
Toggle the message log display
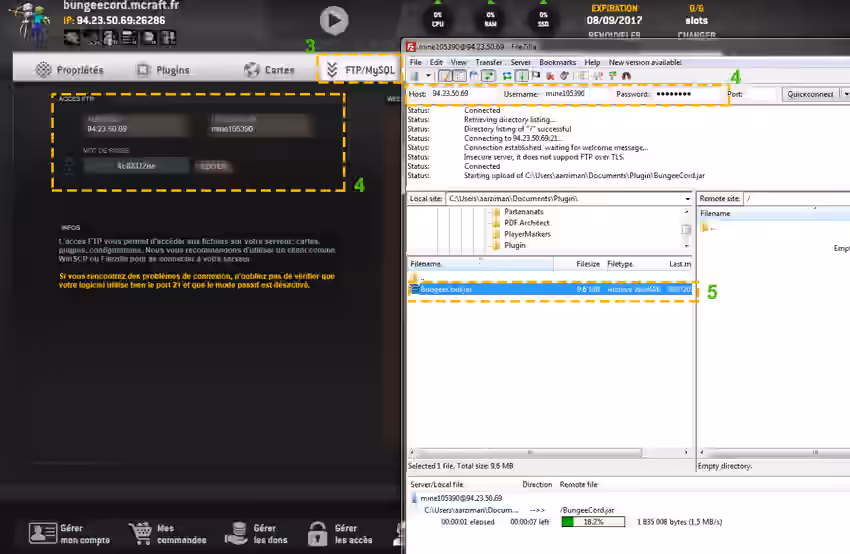[x=445, y=76]
